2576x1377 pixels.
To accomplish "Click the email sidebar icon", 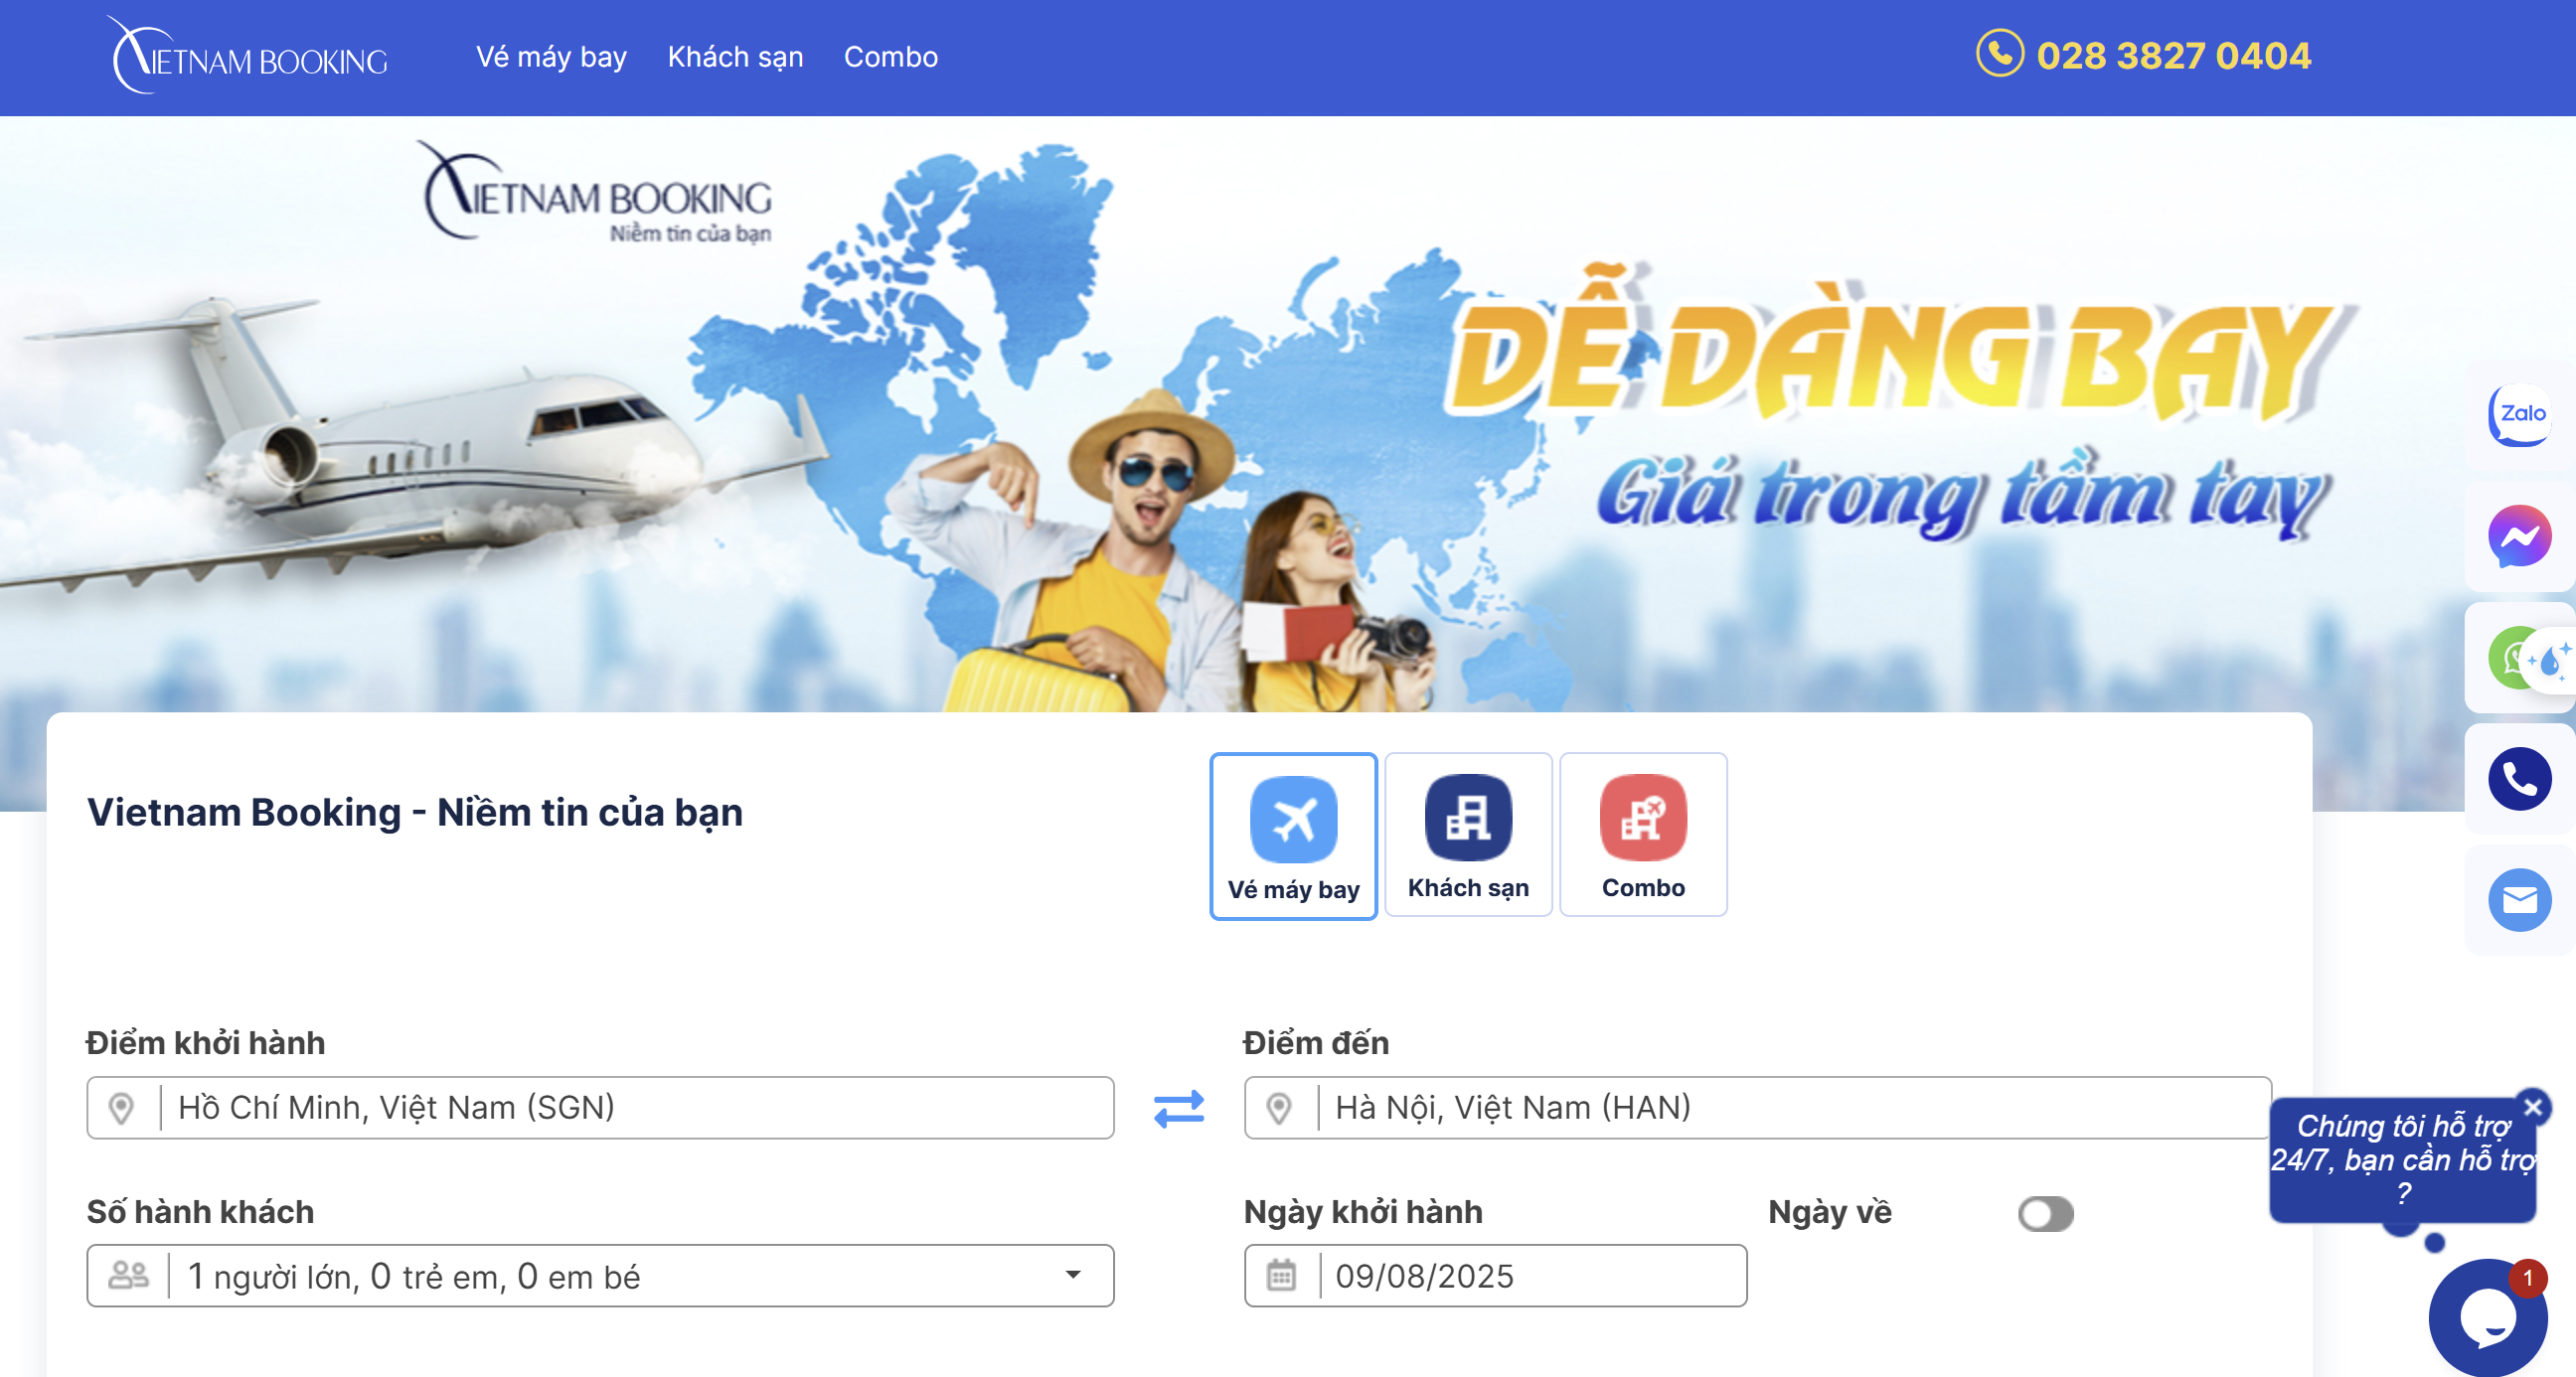I will click(2519, 900).
